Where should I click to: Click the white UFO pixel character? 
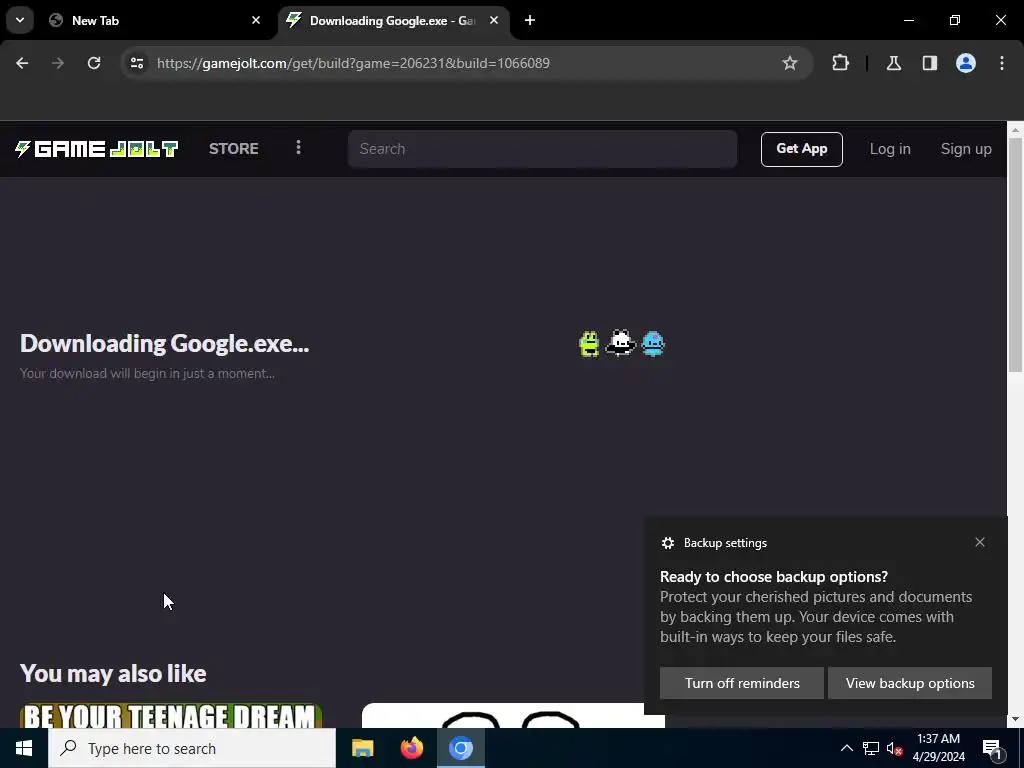point(620,343)
